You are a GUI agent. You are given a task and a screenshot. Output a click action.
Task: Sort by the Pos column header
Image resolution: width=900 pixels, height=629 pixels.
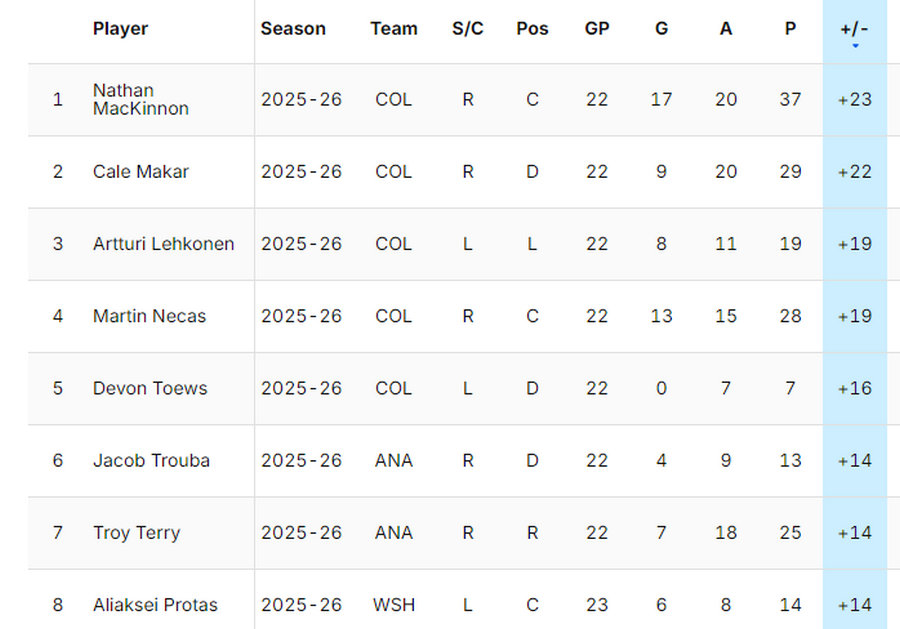click(x=532, y=29)
